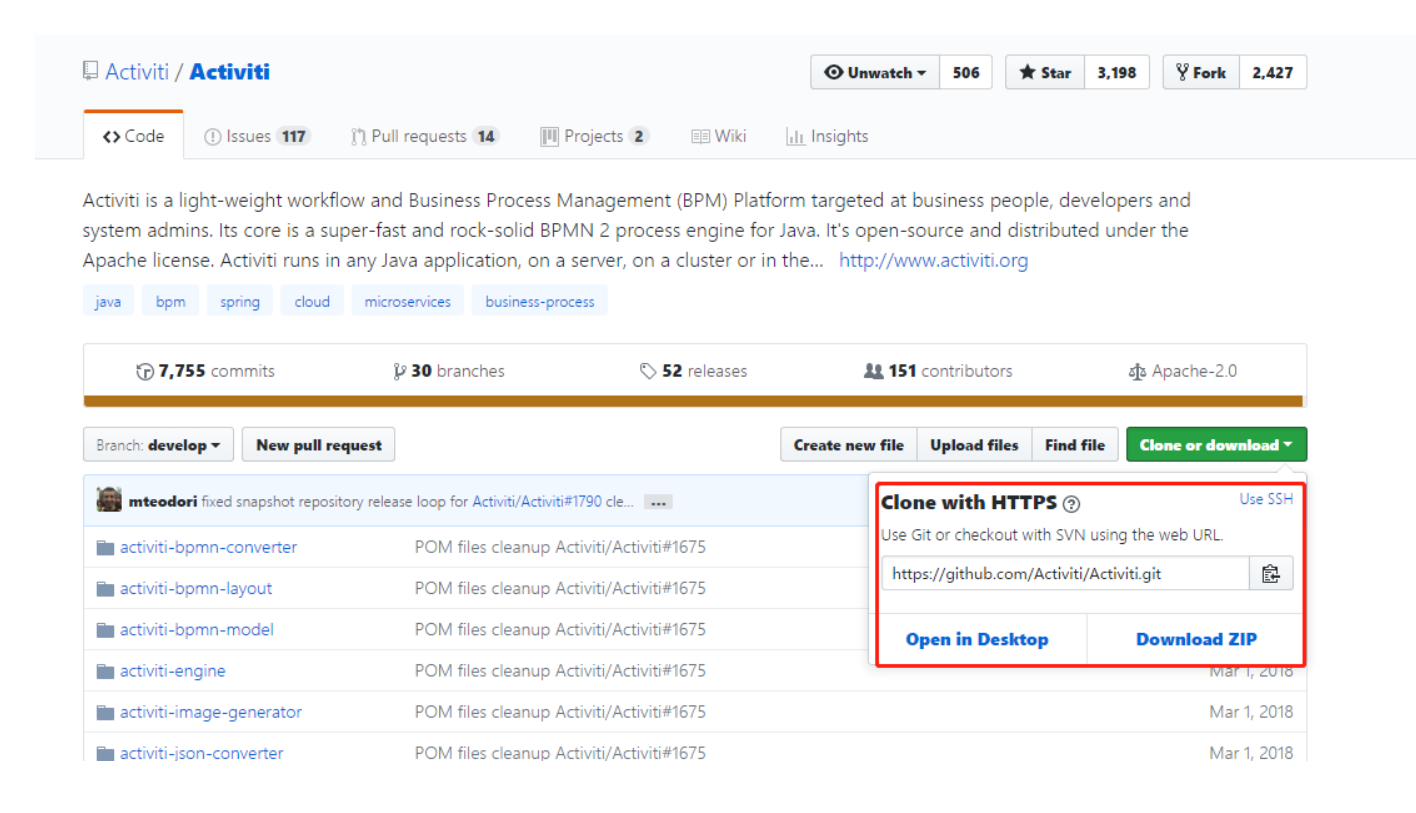View forks count 2,427

(x=1273, y=73)
